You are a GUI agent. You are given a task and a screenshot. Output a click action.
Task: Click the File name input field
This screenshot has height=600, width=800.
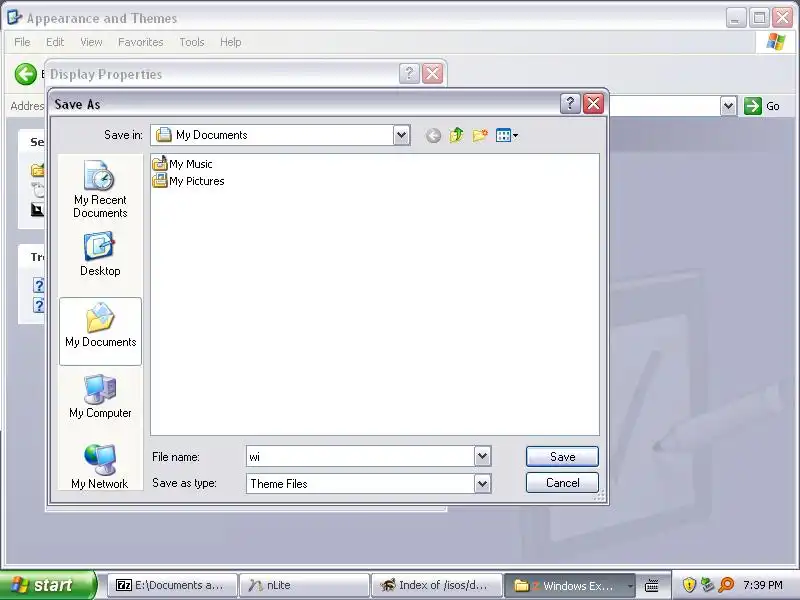point(360,457)
